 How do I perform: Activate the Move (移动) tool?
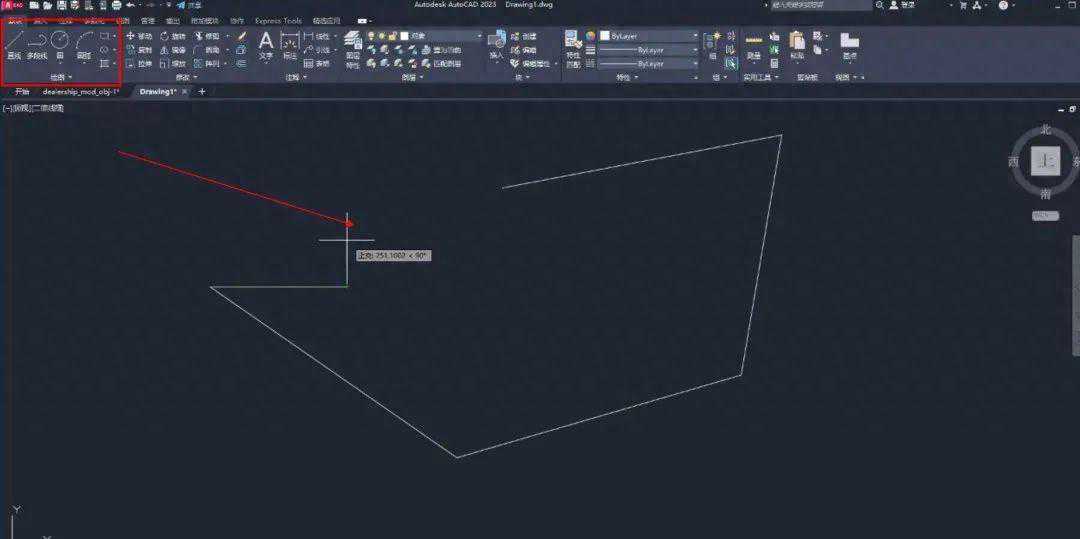coord(139,36)
